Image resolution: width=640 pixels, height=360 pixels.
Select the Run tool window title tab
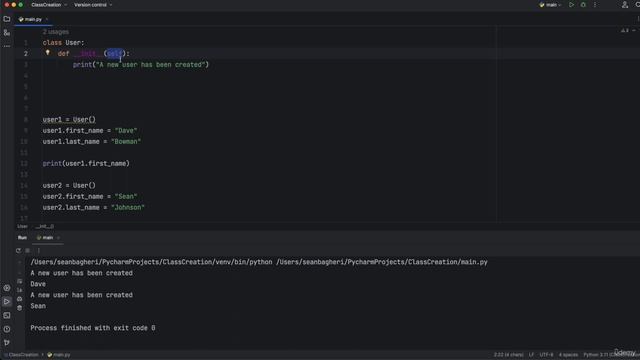[22, 238]
